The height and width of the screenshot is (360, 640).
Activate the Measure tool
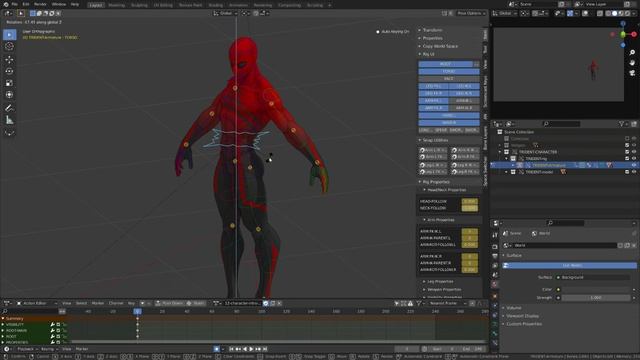coord(9,120)
